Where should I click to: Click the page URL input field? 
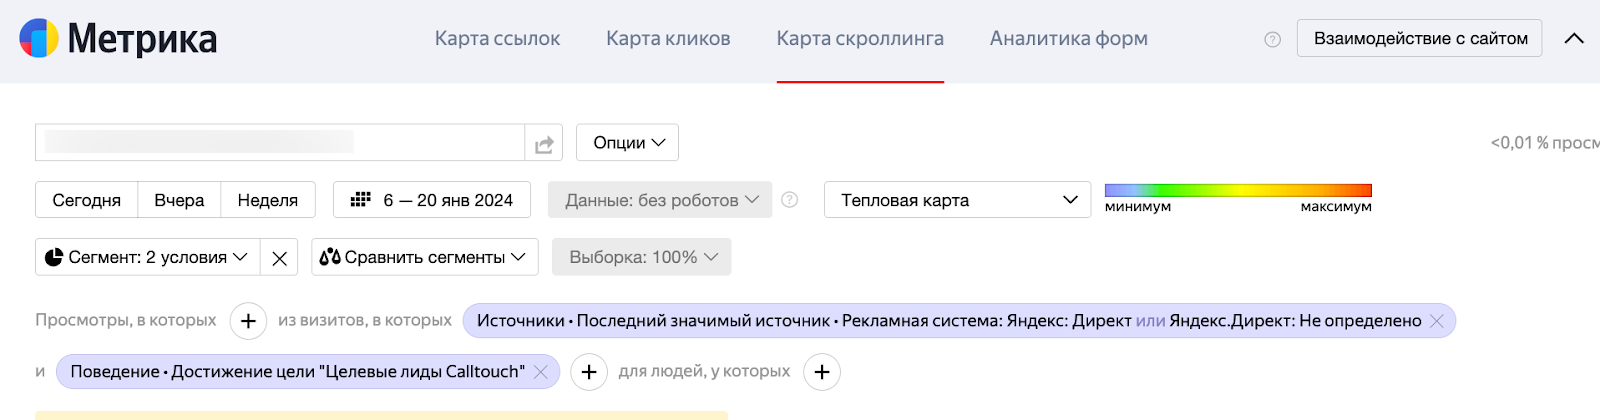click(280, 142)
